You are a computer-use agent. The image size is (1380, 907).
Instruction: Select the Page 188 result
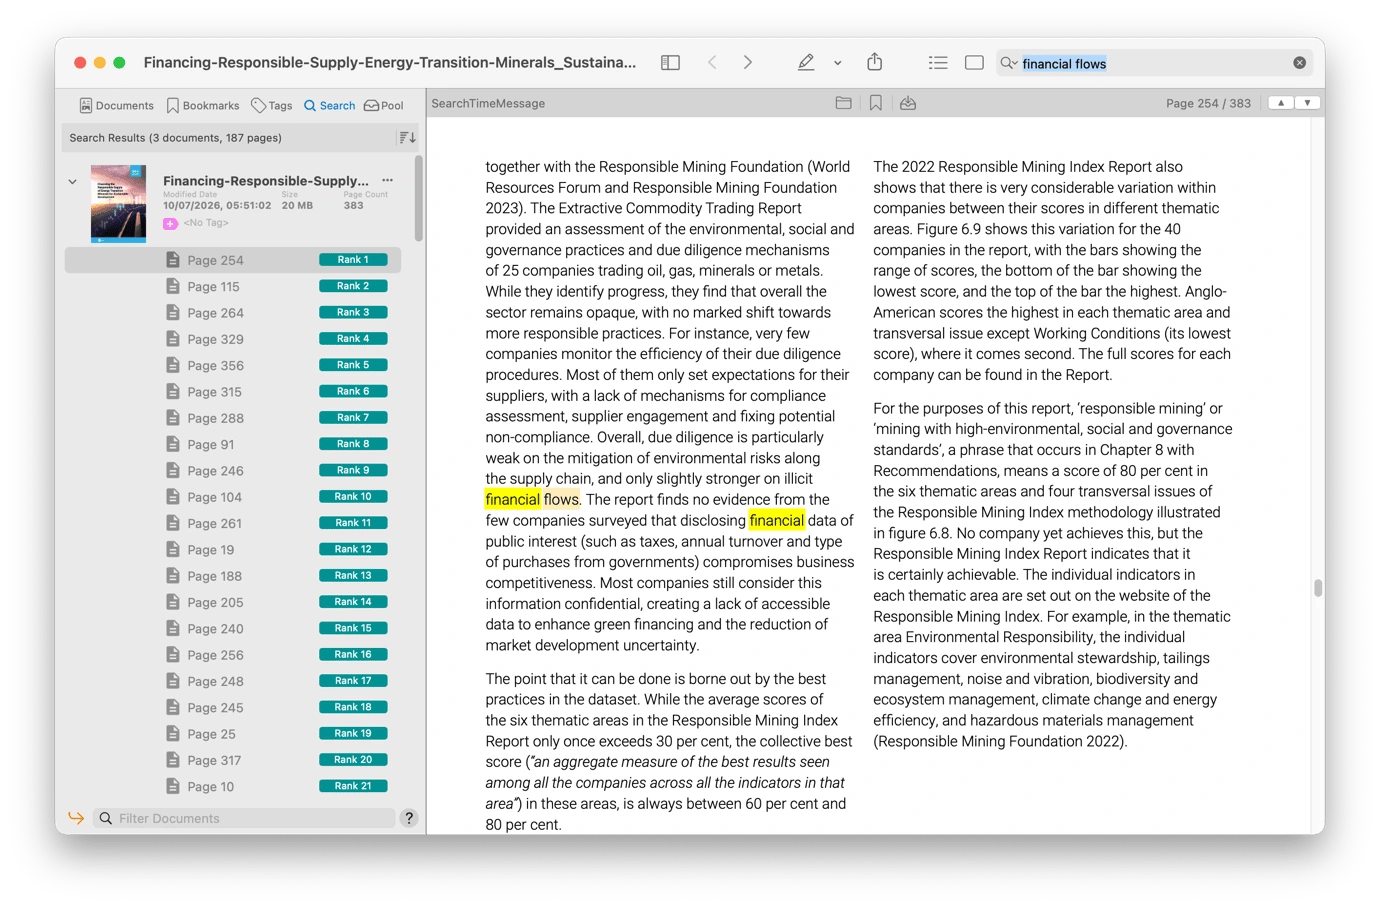(x=233, y=576)
